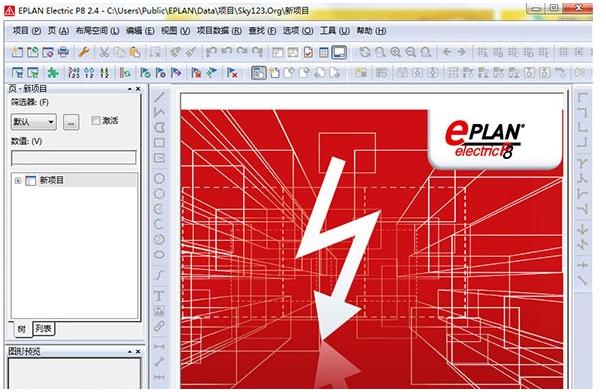Click the flag with red X icon
The height and width of the screenshot is (392, 606).
click(x=232, y=73)
